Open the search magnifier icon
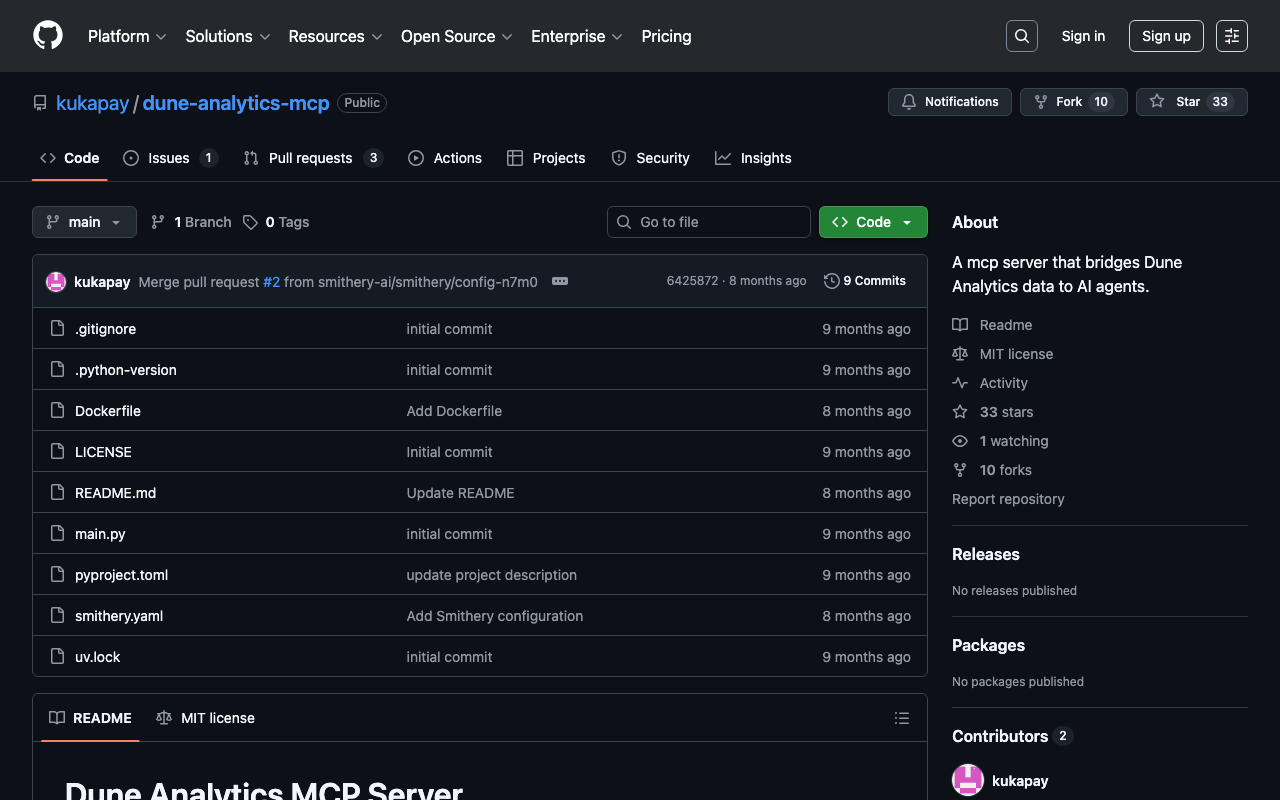Screen dimensions: 1280x800 click(x=1021, y=36)
